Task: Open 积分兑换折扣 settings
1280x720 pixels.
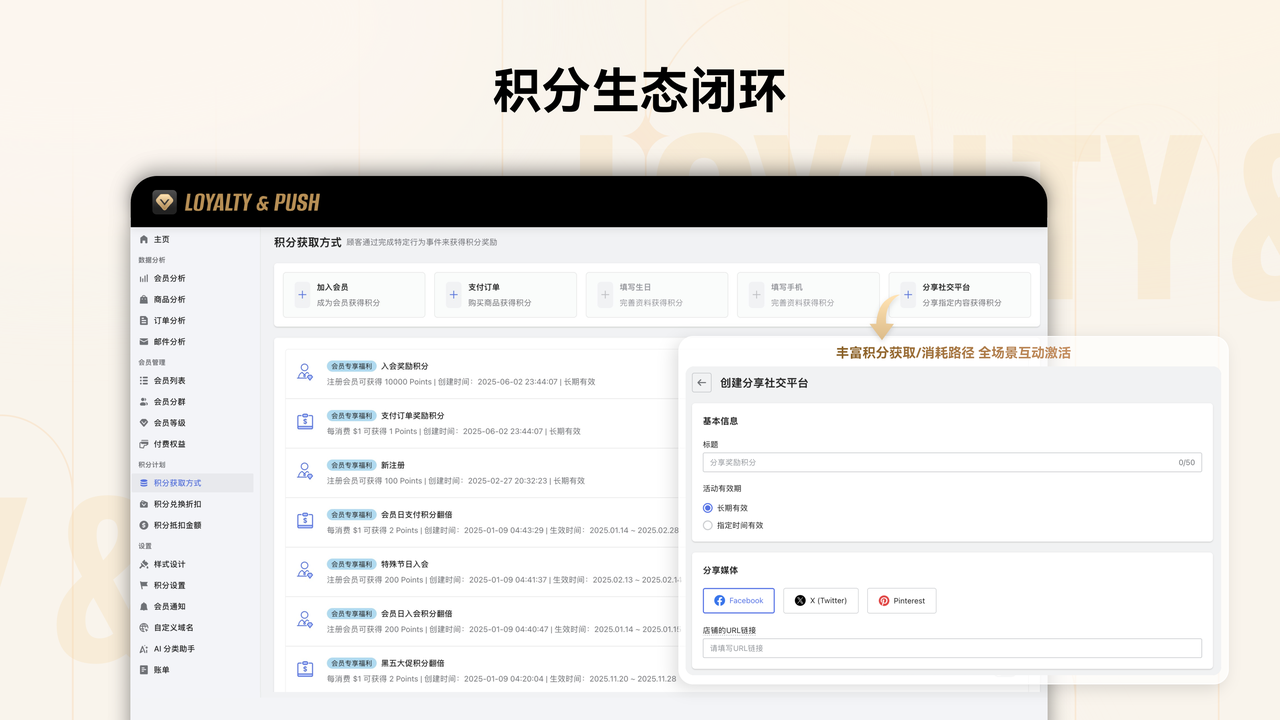Action: pos(175,502)
